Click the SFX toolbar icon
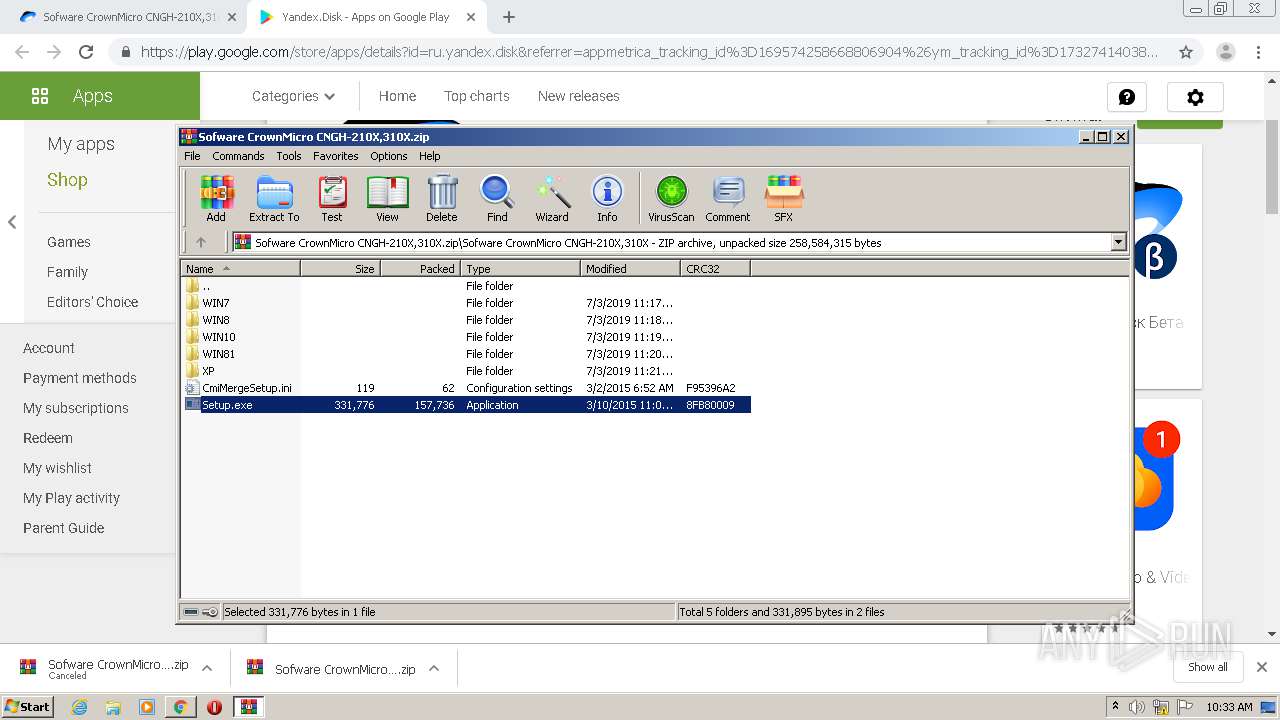Image resolution: width=1280 pixels, height=720 pixels. coord(783,198)
